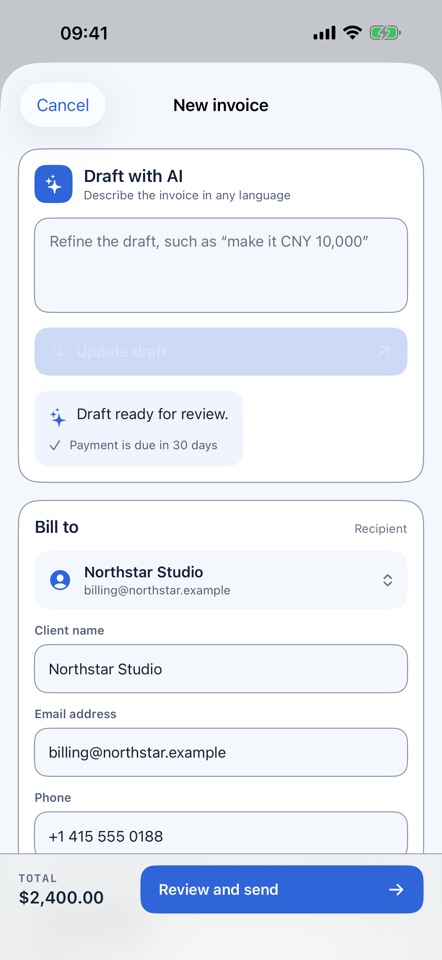Tap the Cancel button

(62, 105)
